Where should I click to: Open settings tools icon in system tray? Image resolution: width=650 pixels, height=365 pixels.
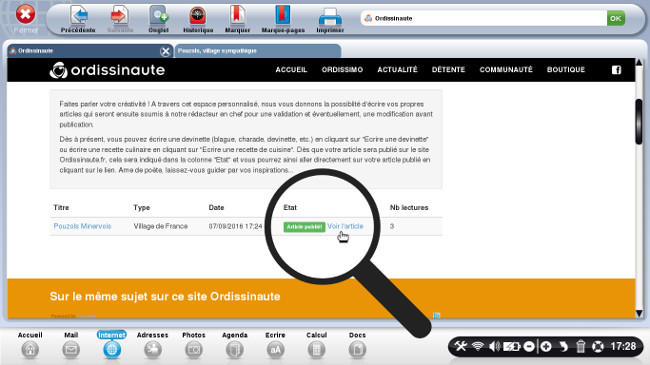(461, 346)
